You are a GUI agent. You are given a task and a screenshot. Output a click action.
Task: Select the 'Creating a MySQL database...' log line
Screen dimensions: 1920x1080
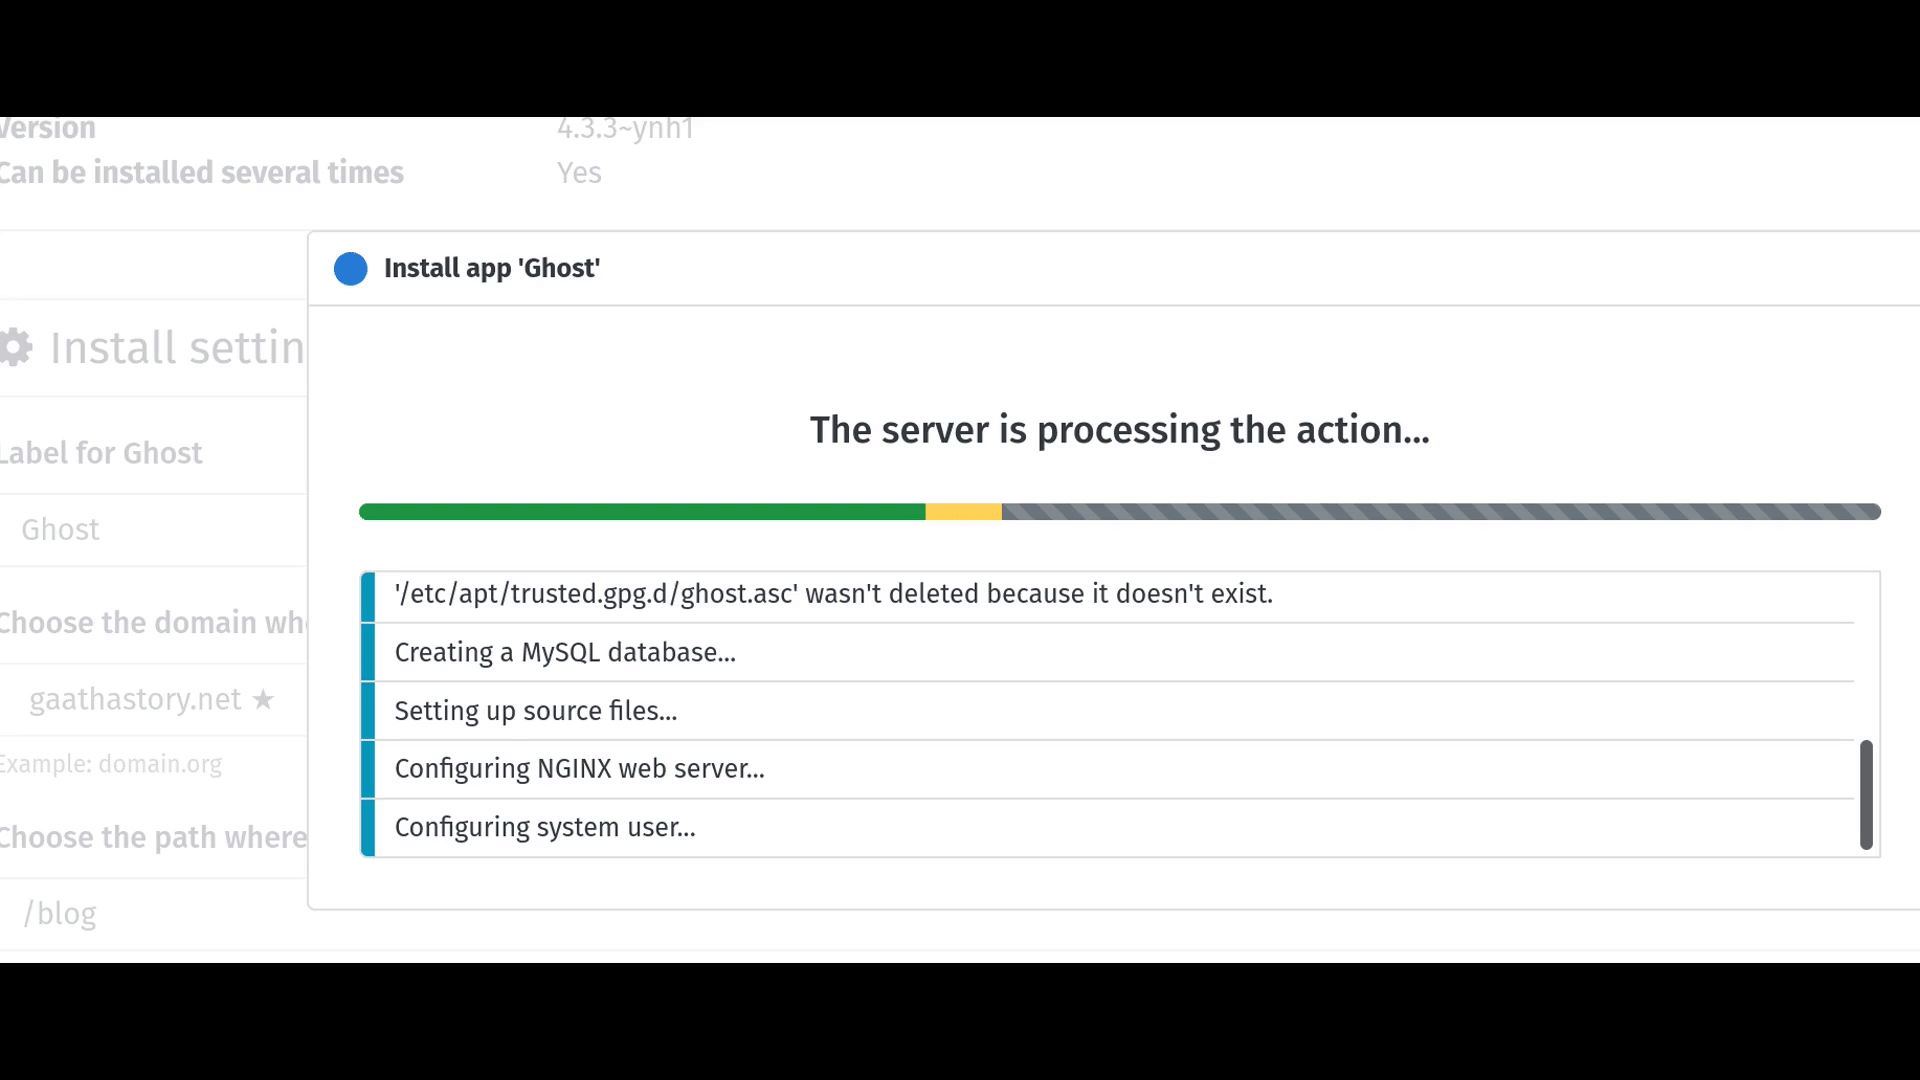pyautogui.click(x=1108, y=653)
